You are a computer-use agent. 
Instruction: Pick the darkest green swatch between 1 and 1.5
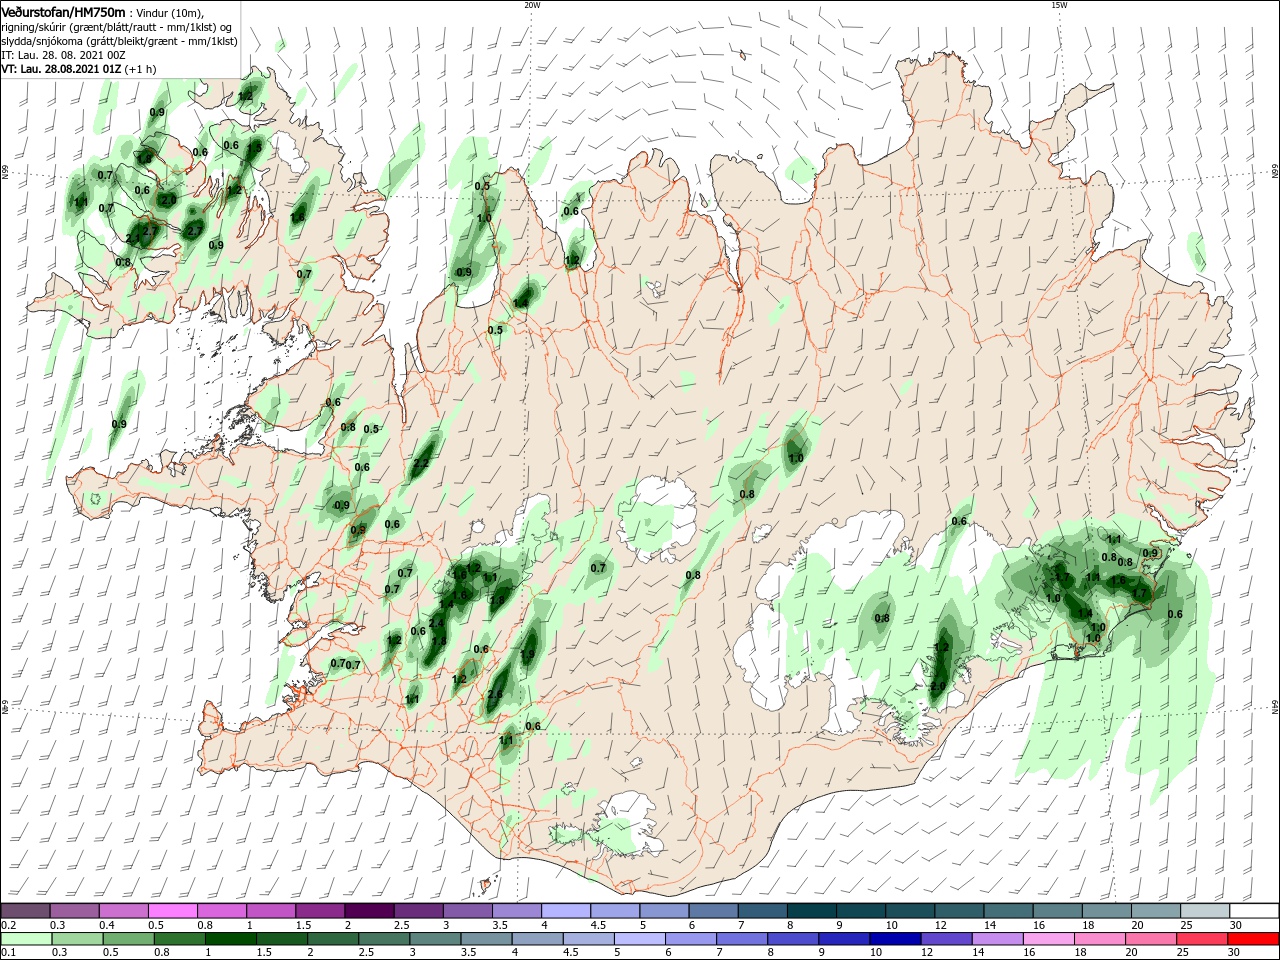[x=231, y=939]
